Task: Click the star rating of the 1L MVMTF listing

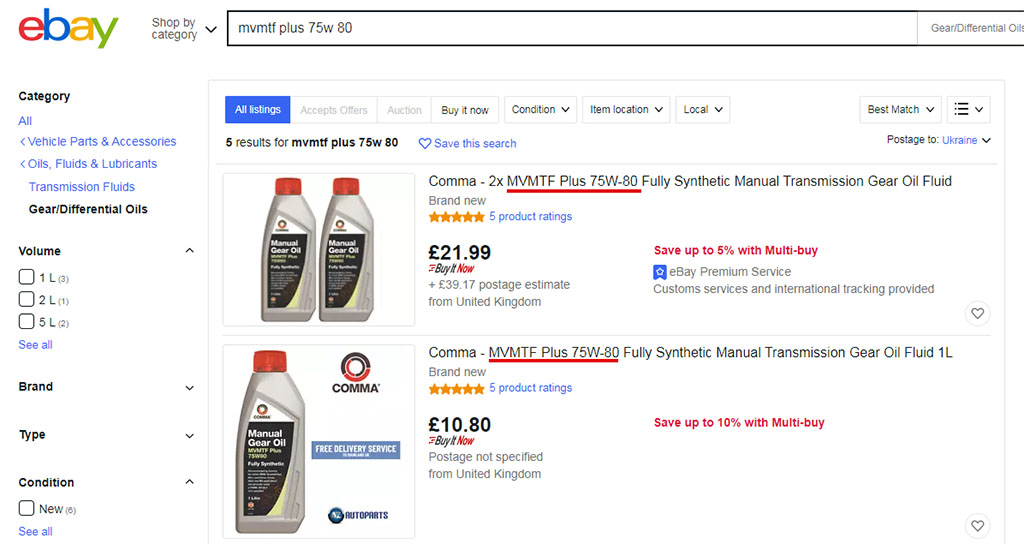Action: click(456, 389)
